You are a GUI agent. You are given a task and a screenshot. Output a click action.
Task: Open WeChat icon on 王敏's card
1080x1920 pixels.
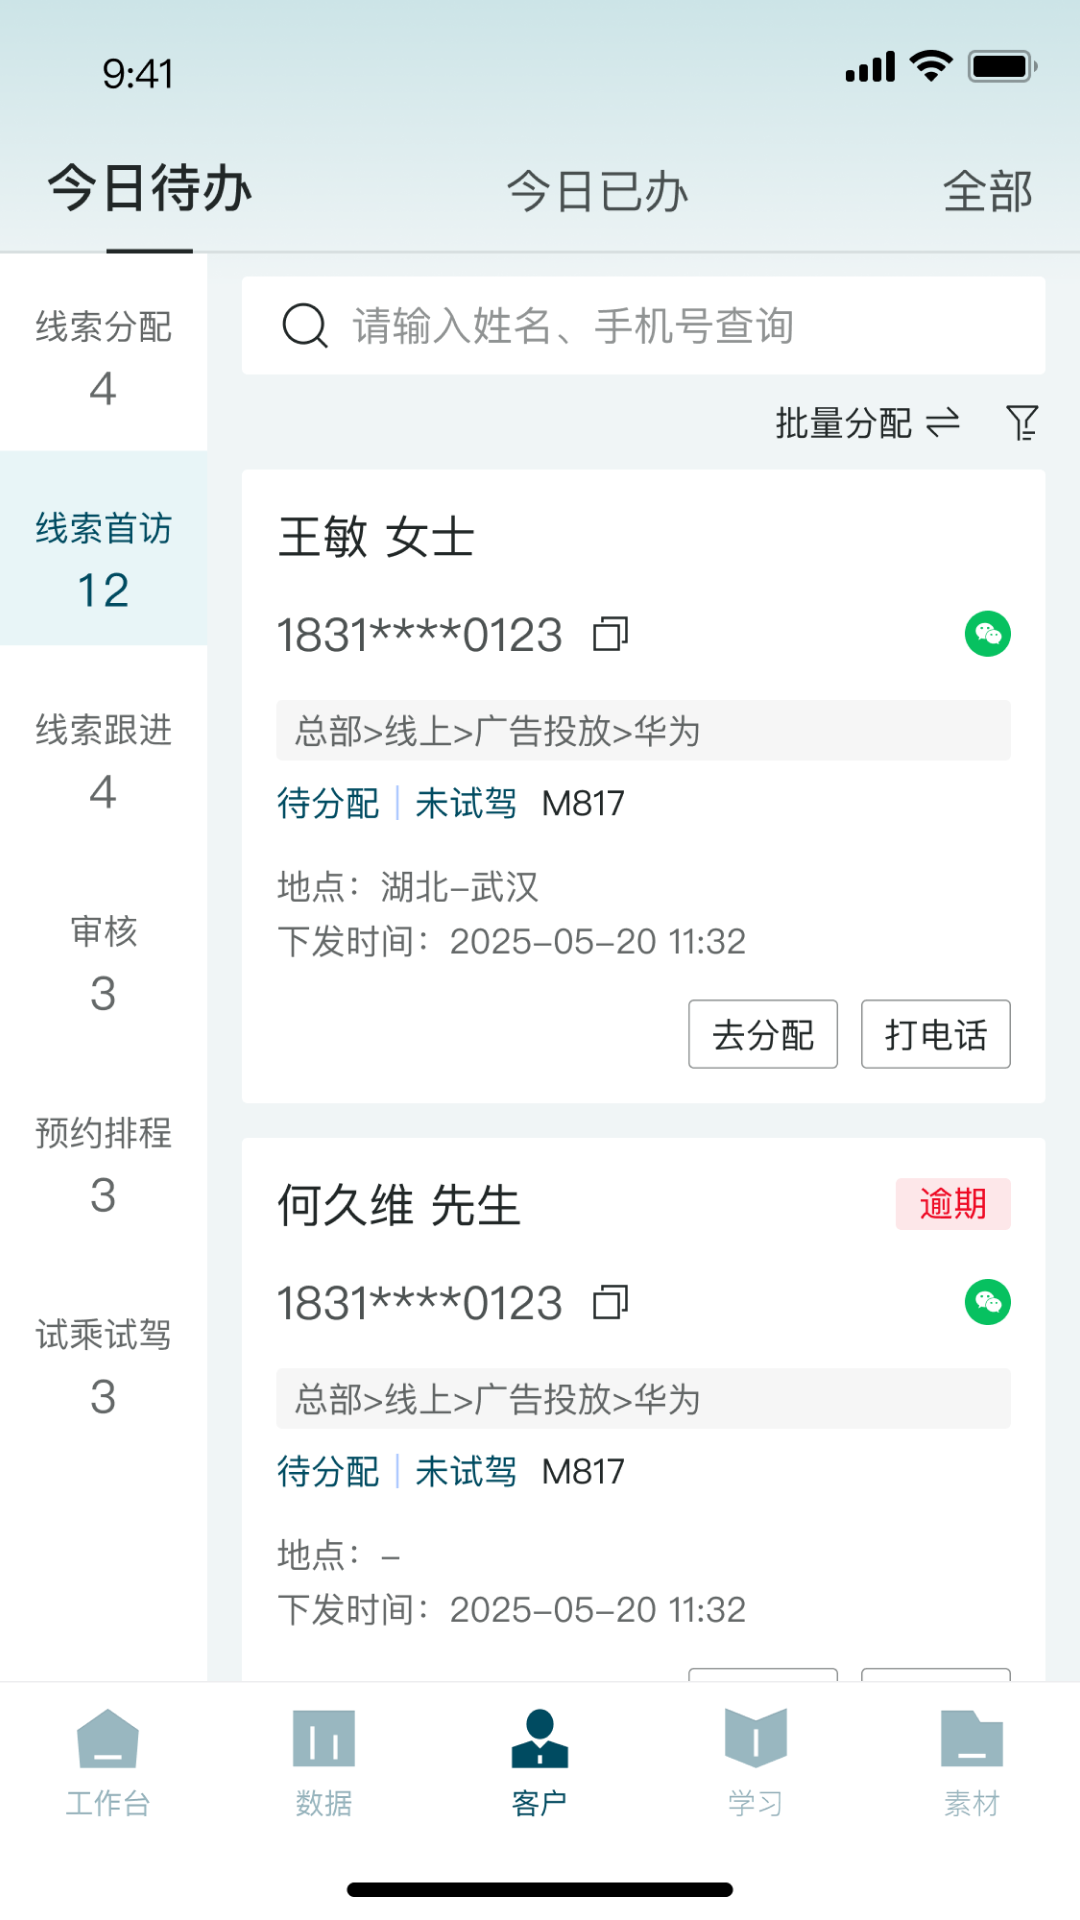pos(988,634)
